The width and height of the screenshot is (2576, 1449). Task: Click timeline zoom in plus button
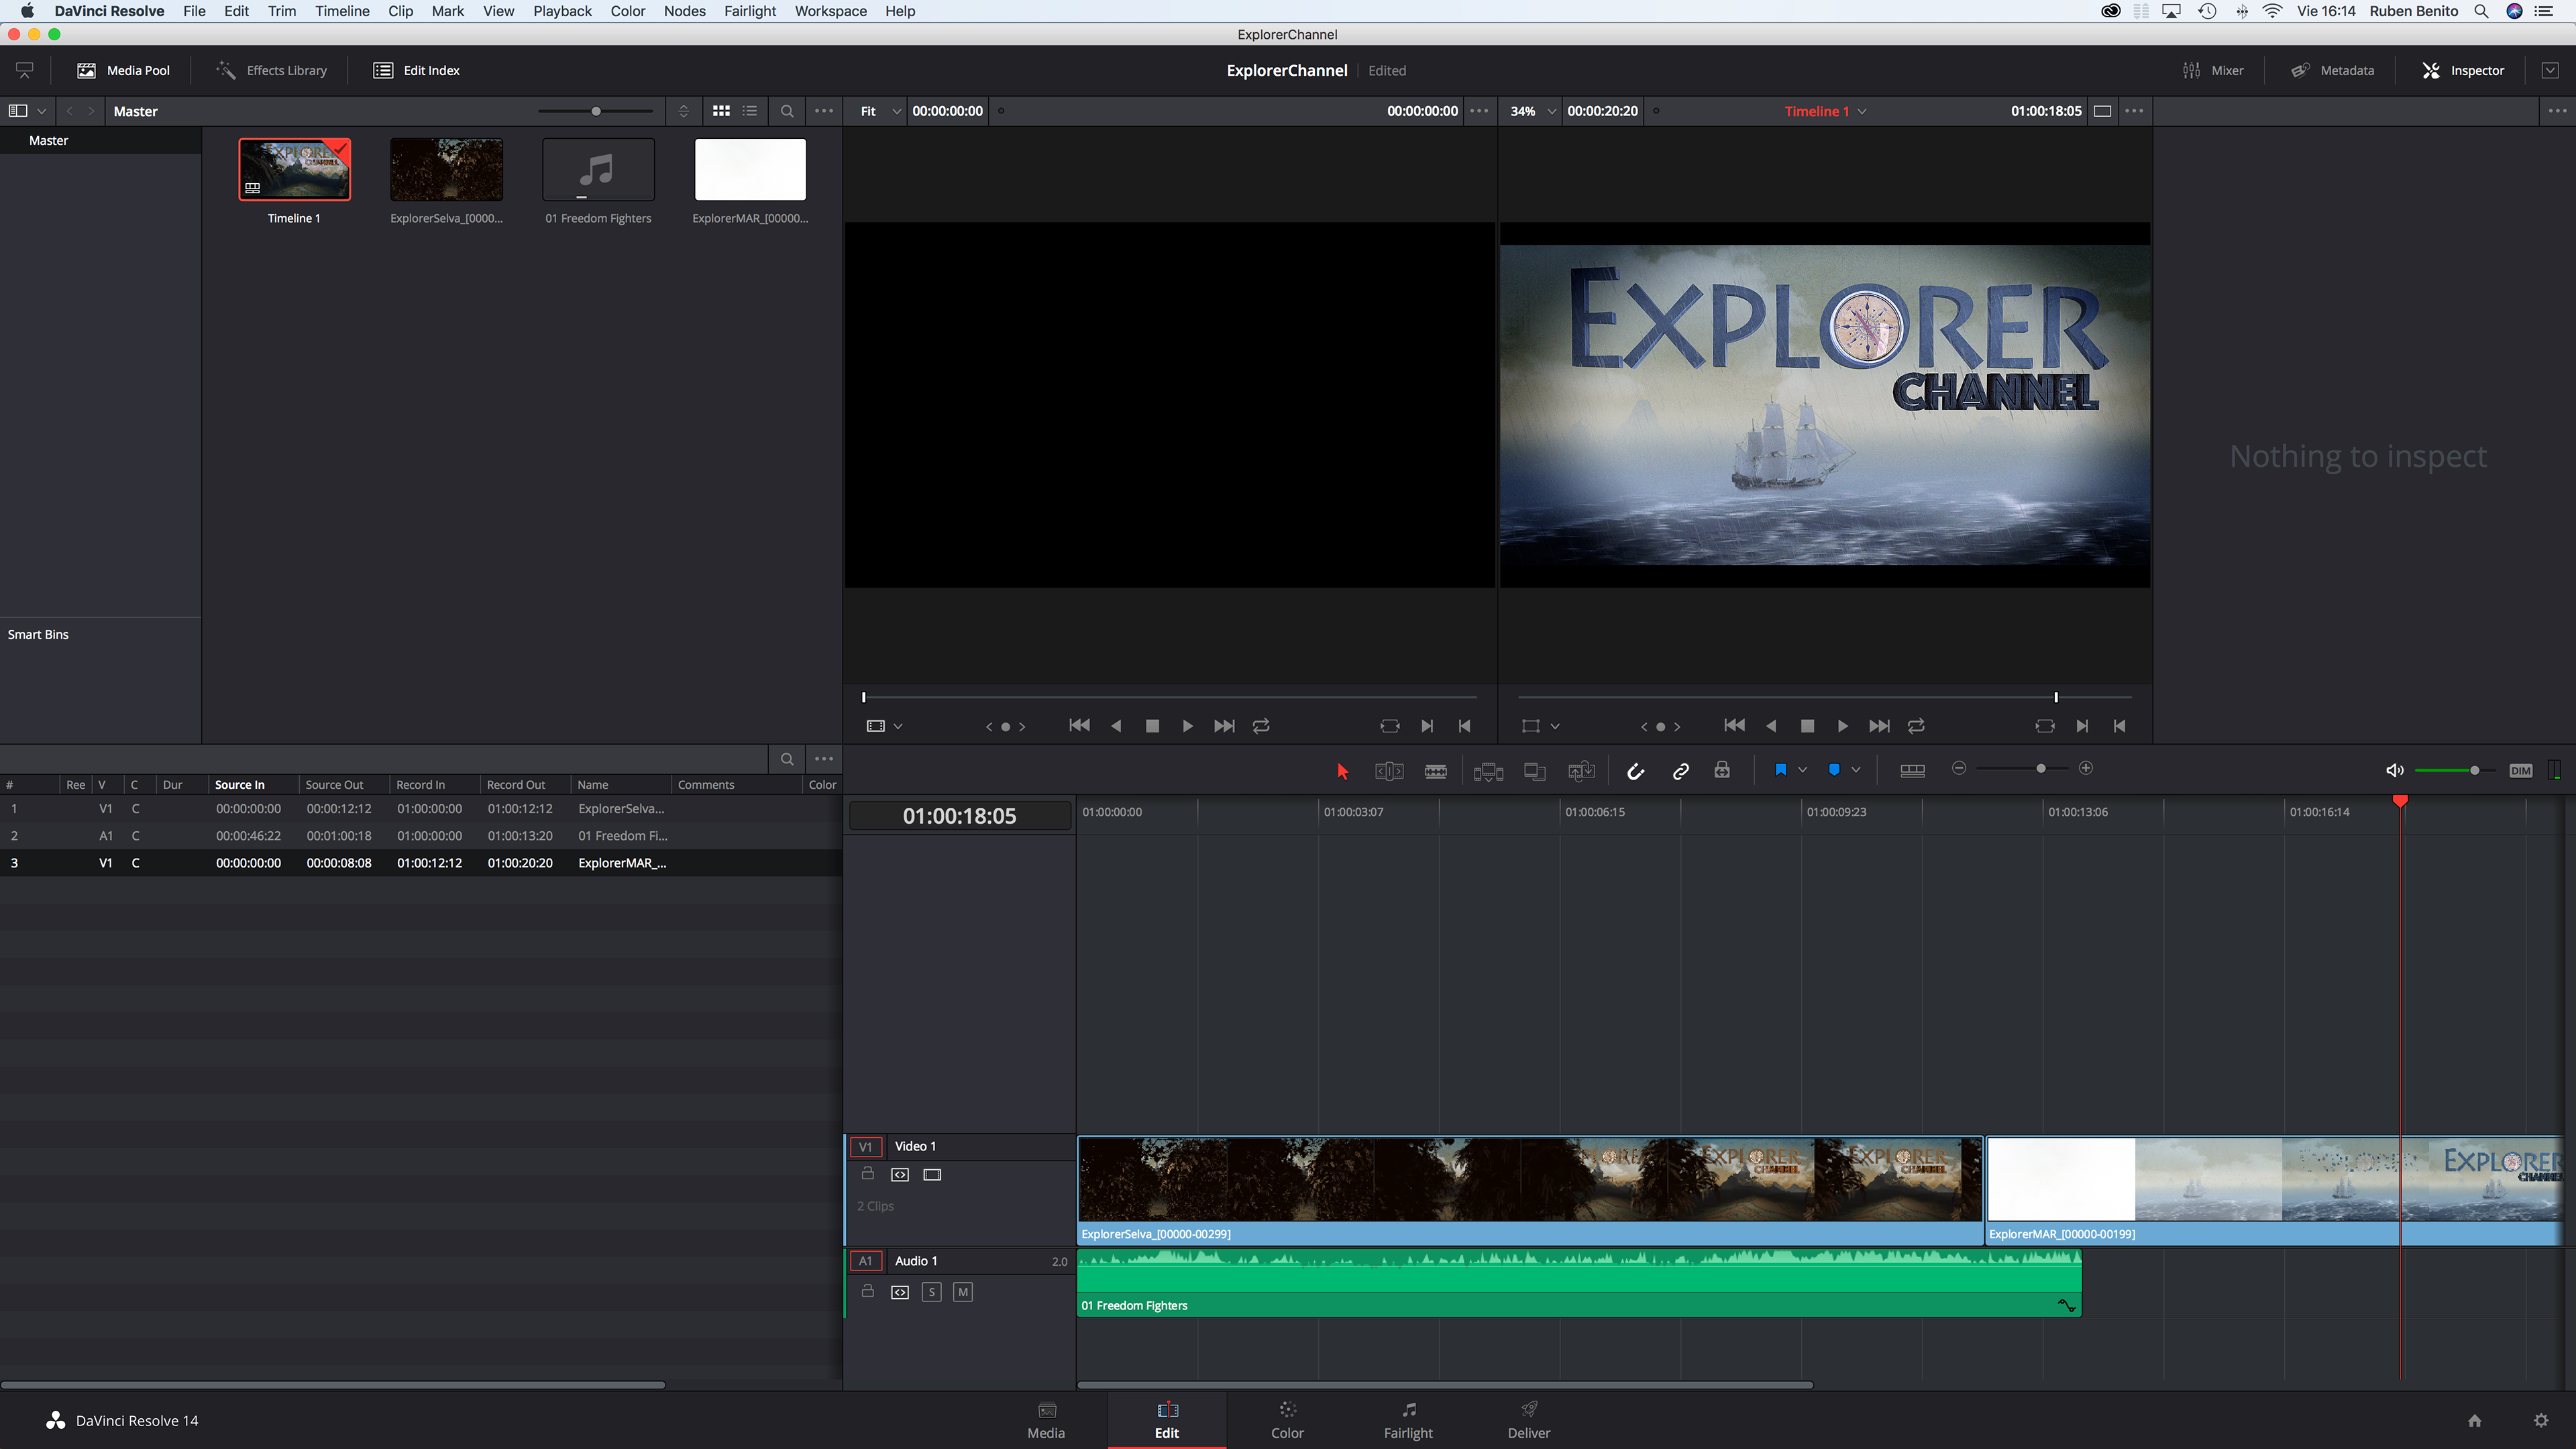point(2085,768)
